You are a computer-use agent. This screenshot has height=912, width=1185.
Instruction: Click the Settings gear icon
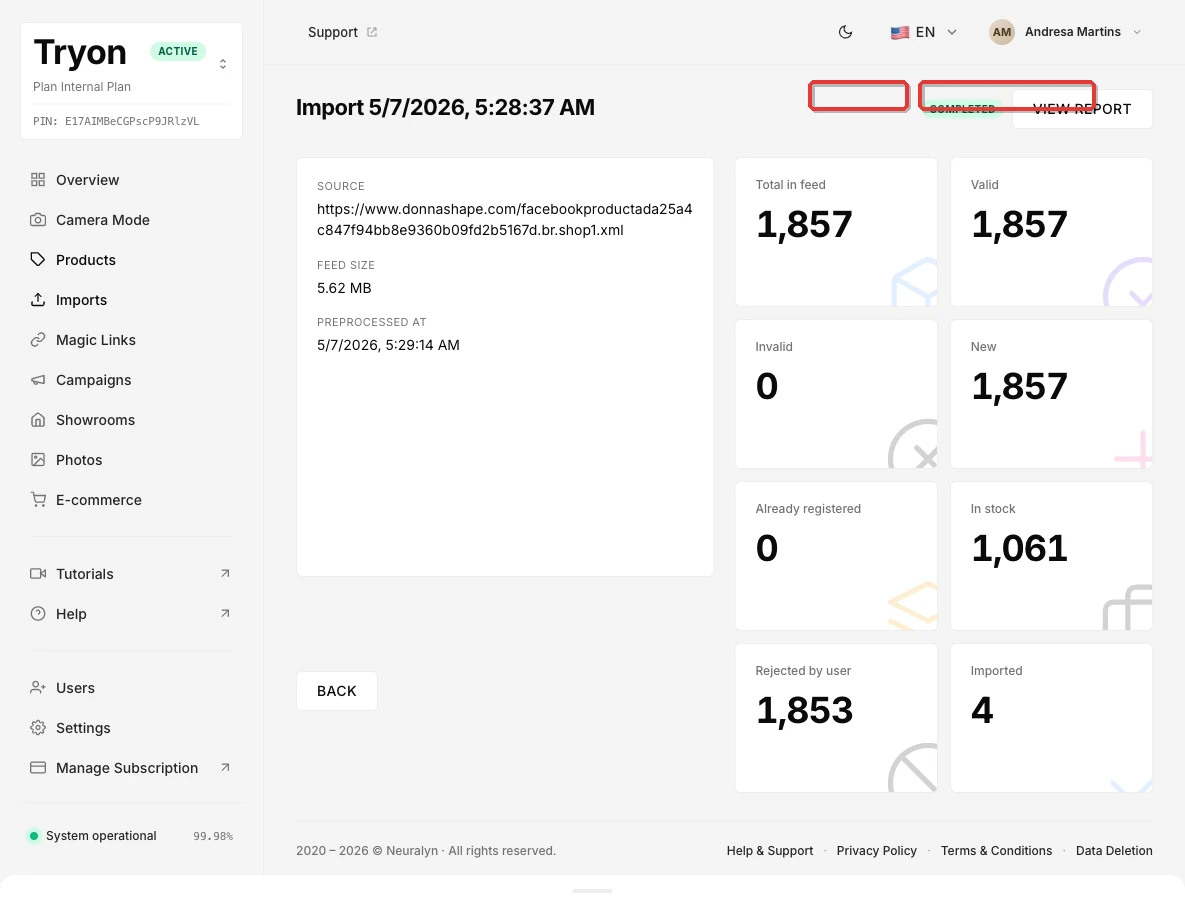[x=38, y=728]
